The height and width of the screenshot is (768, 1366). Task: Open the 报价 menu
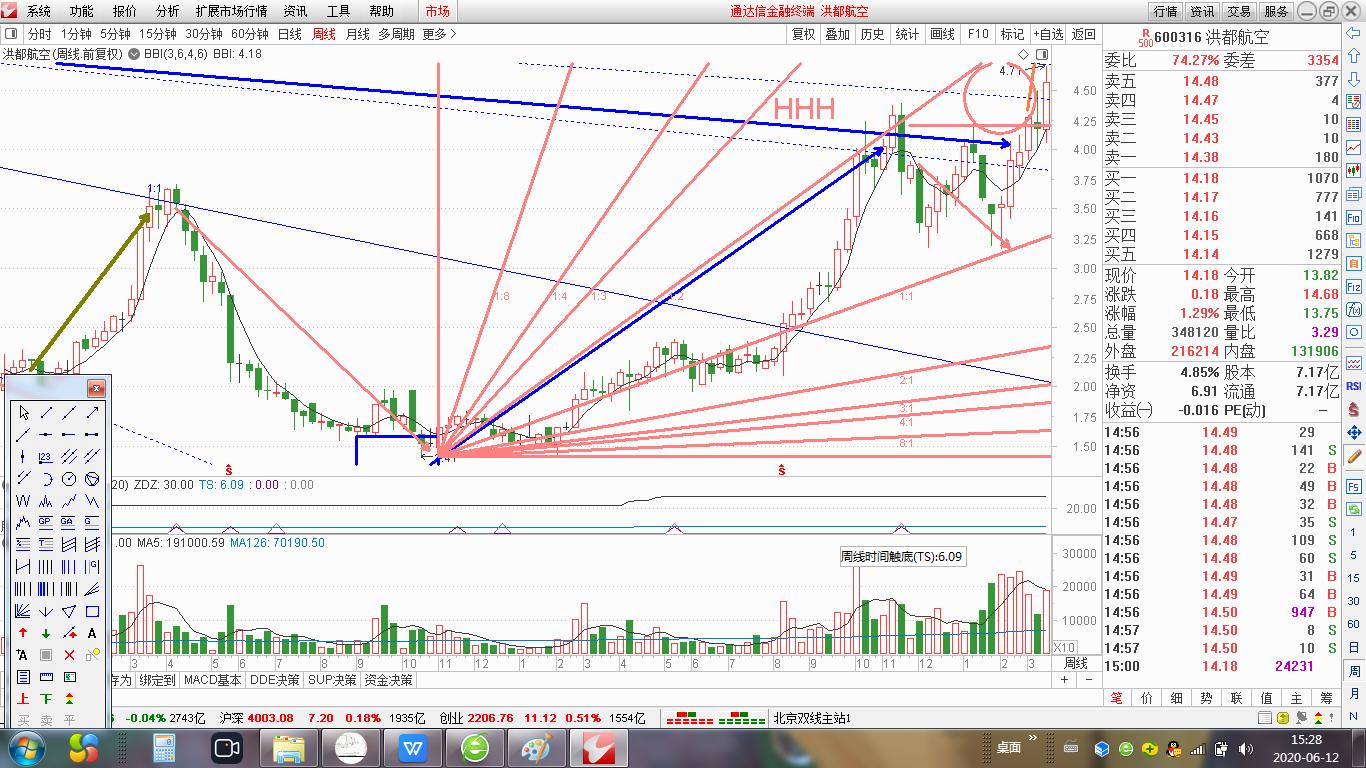point(125,11)
